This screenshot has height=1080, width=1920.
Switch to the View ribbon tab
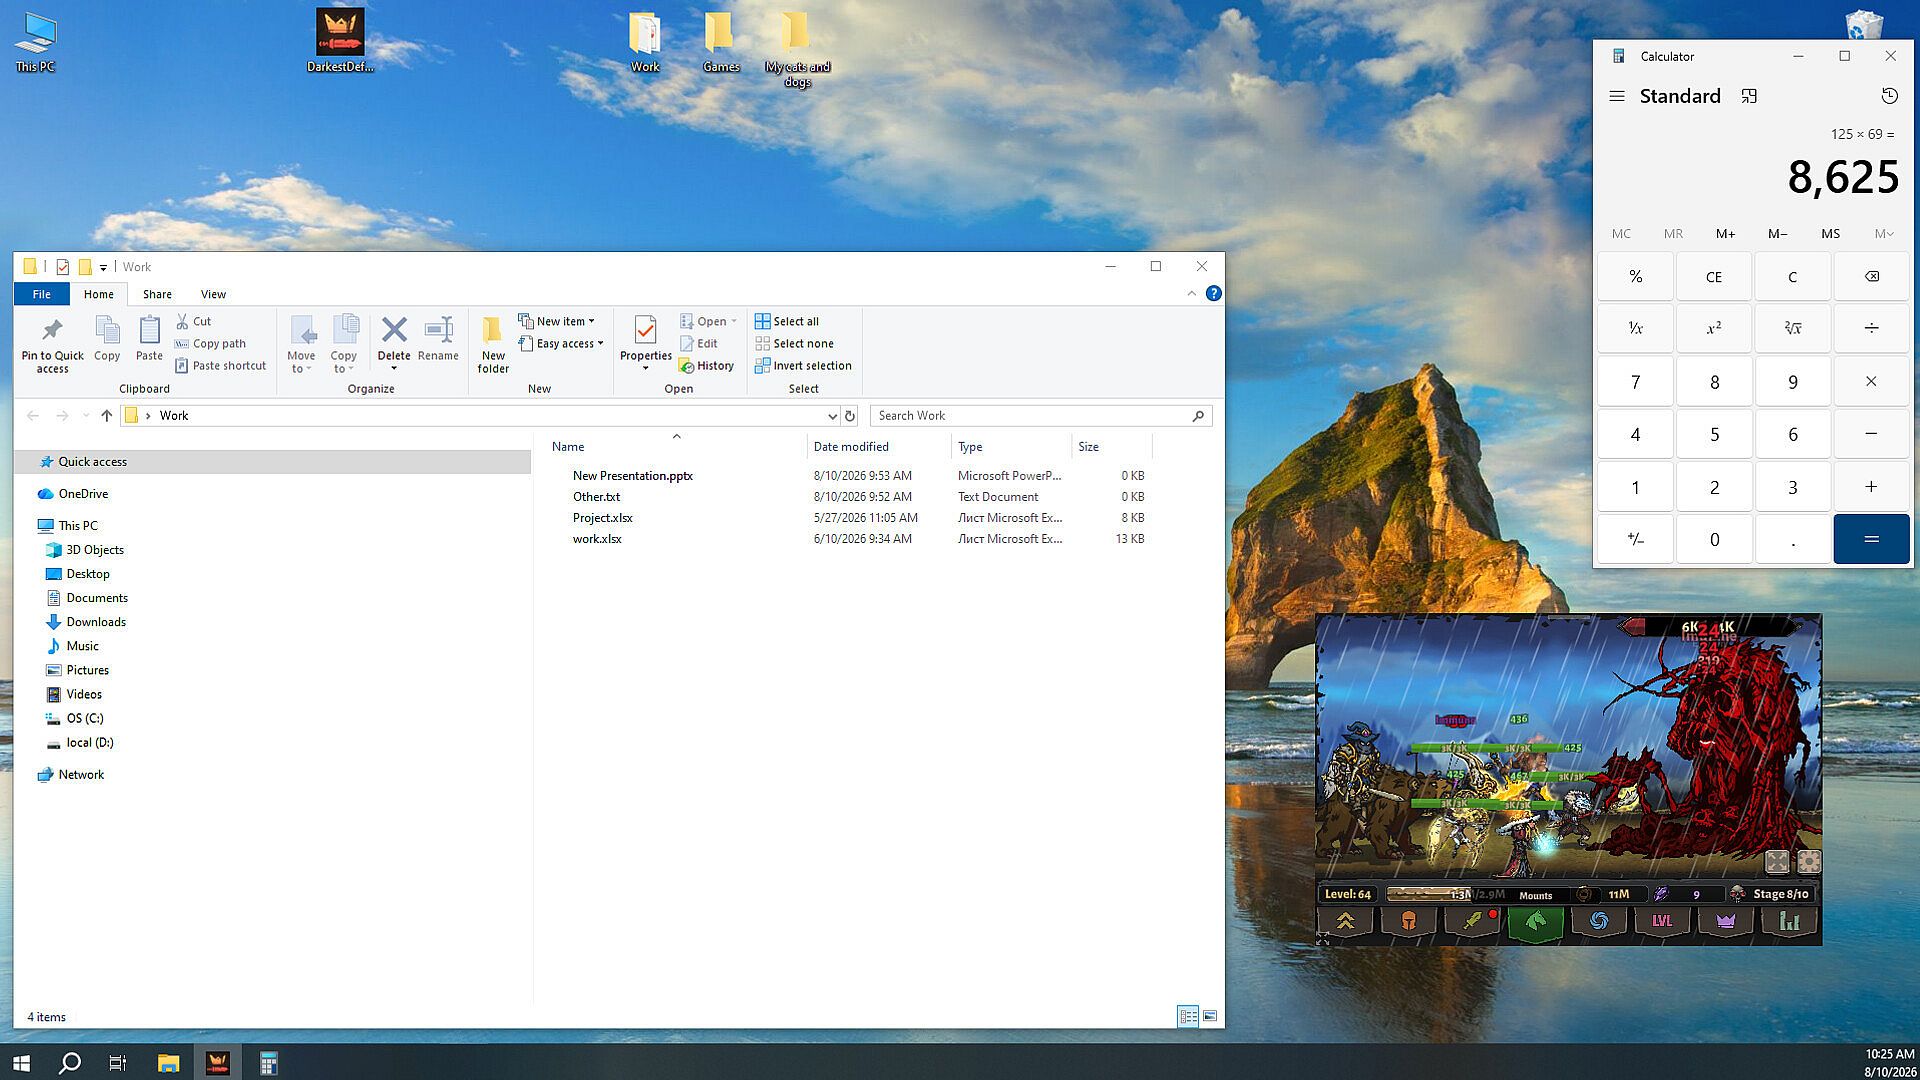213,294
